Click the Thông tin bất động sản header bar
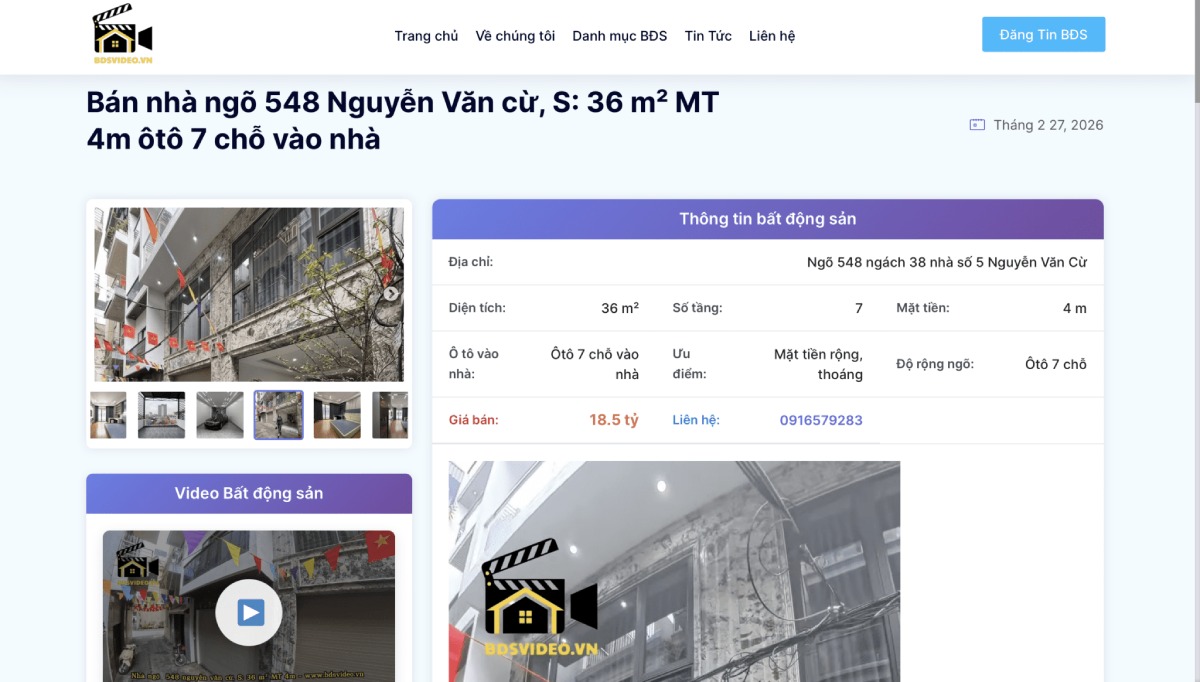This screenshot has width=1200, height=682. point(767,219)
